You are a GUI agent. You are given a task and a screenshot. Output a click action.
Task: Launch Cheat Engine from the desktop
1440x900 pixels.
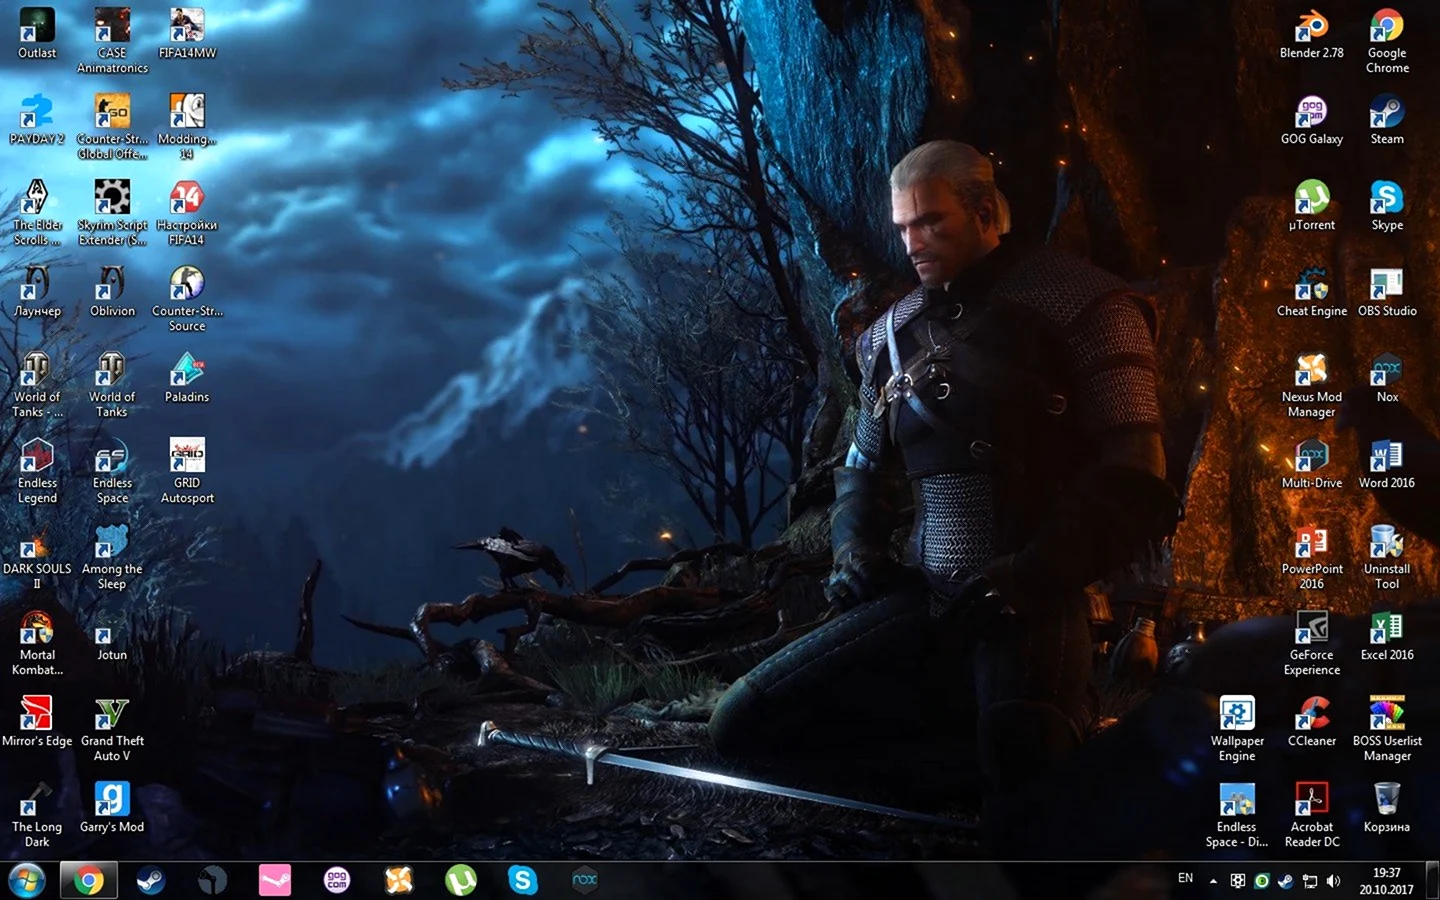pyautogui.click(x=1311, y=287)
